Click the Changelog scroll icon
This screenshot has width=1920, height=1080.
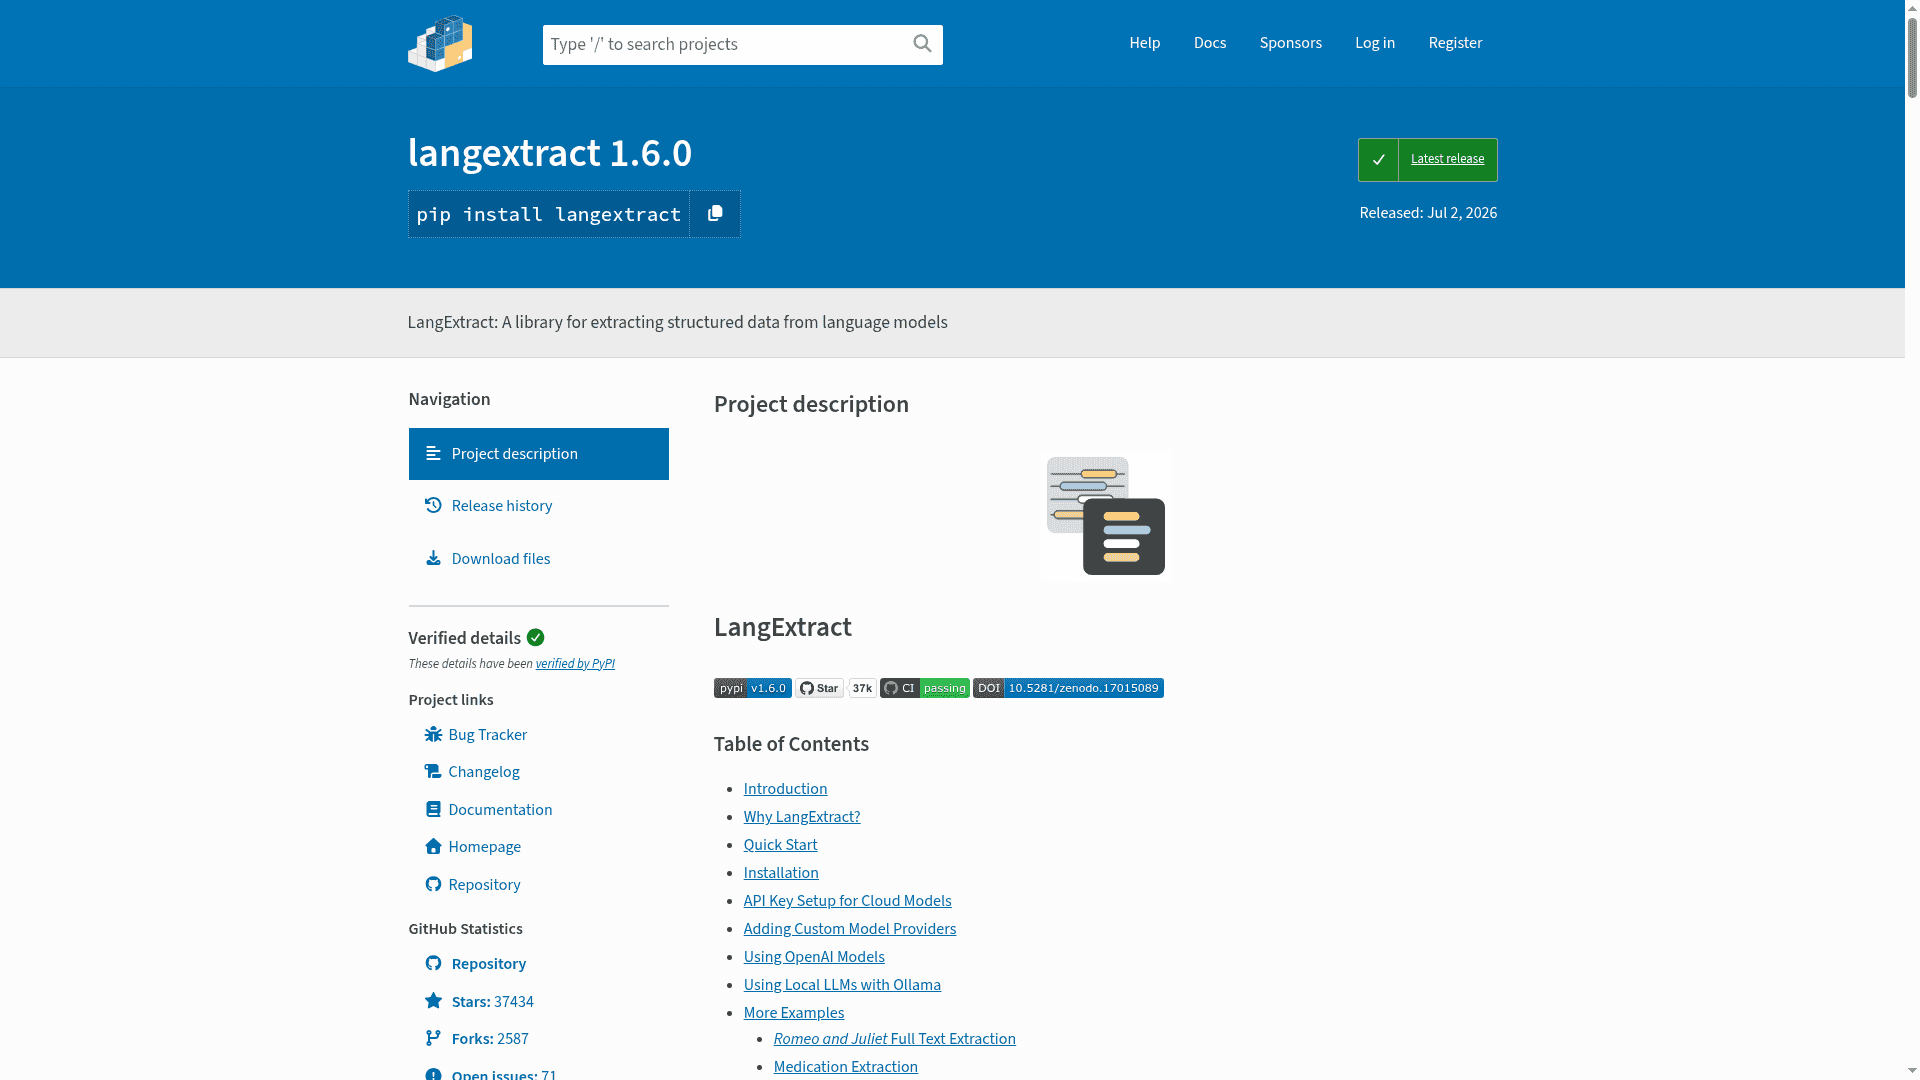433,772
